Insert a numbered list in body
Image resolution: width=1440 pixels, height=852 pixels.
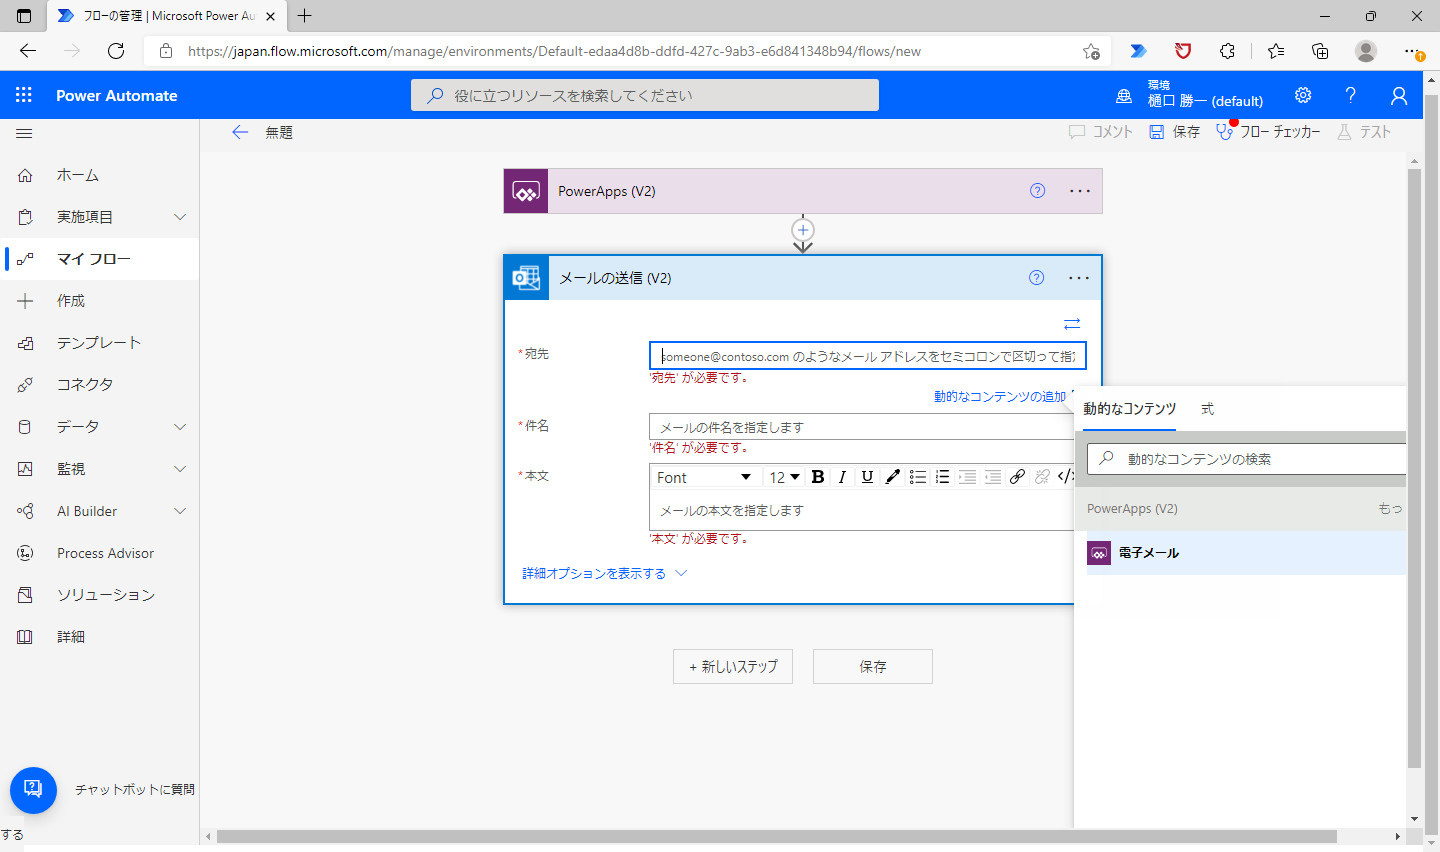(x=942, y=477)
